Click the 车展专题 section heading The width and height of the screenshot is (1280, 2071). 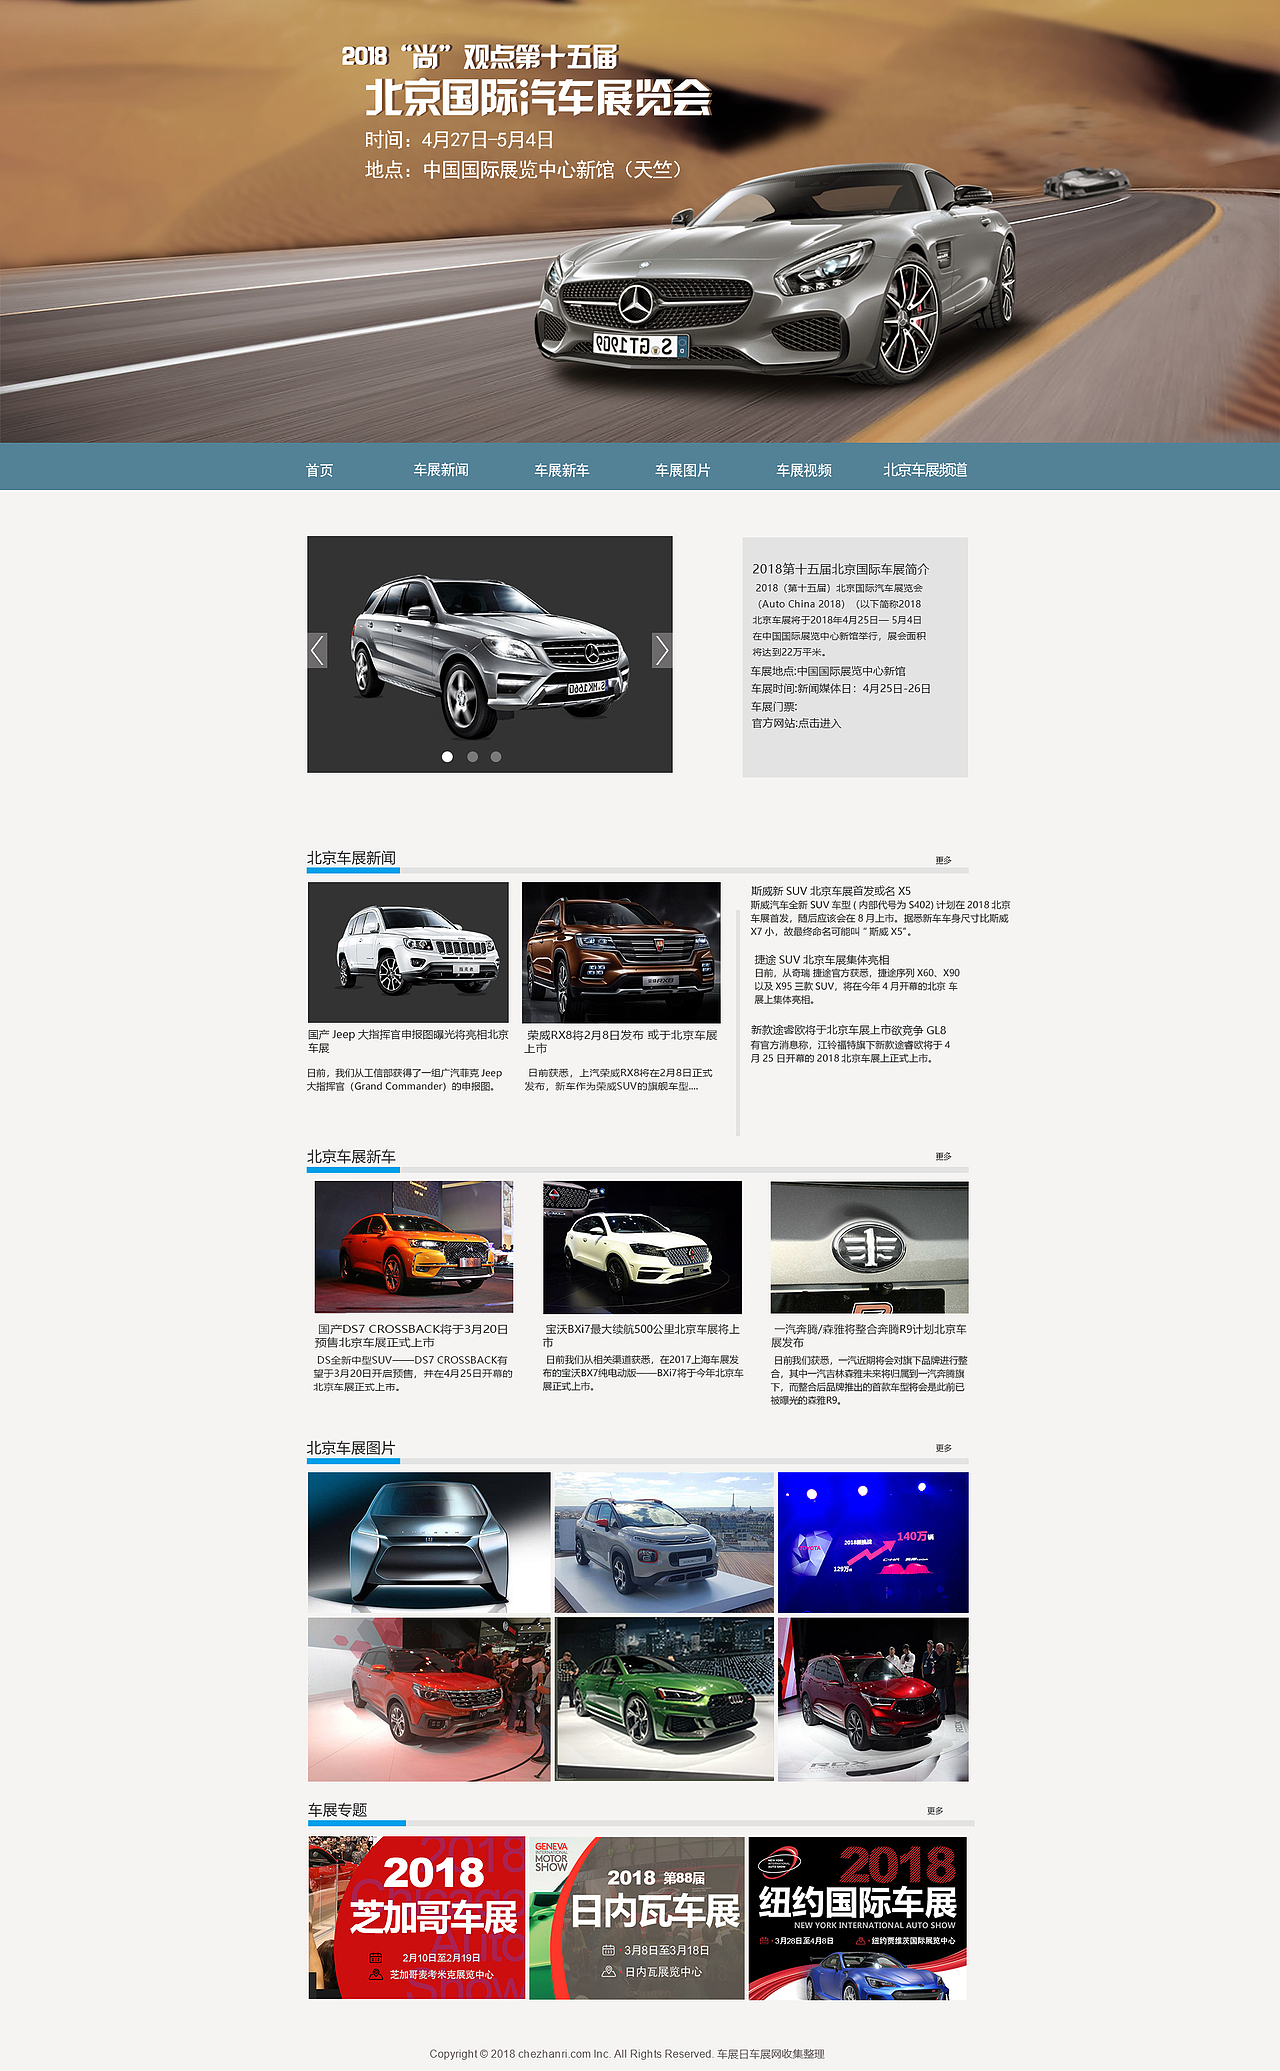[x=338, y=1810]
